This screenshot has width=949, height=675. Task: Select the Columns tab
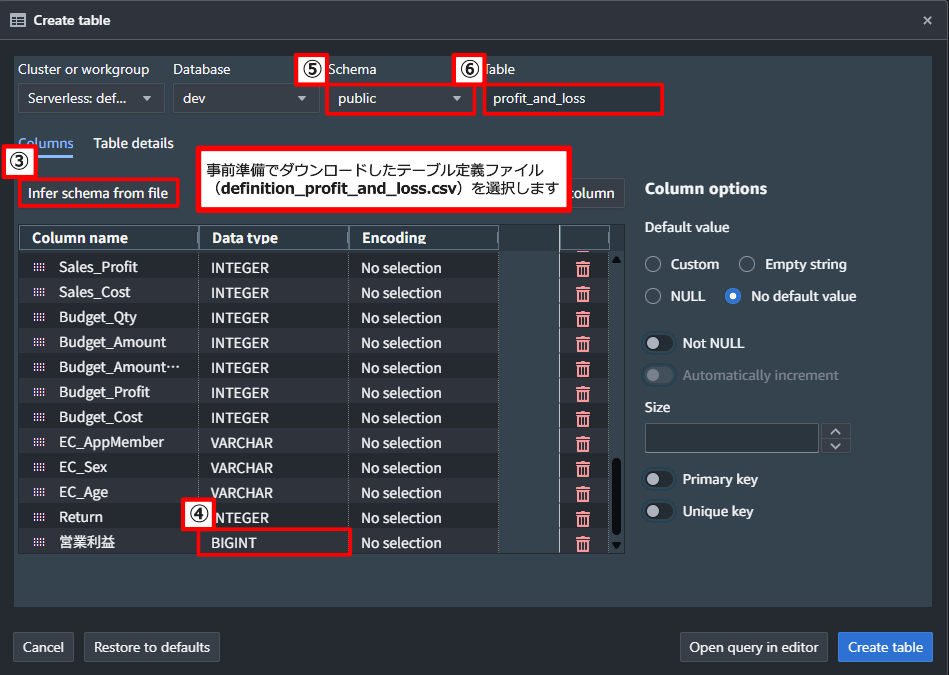click(46, 143)
